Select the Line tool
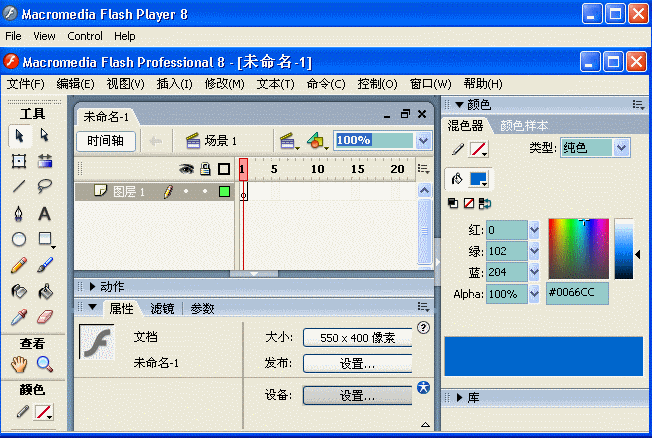652x438 pixels. point(19,186)
